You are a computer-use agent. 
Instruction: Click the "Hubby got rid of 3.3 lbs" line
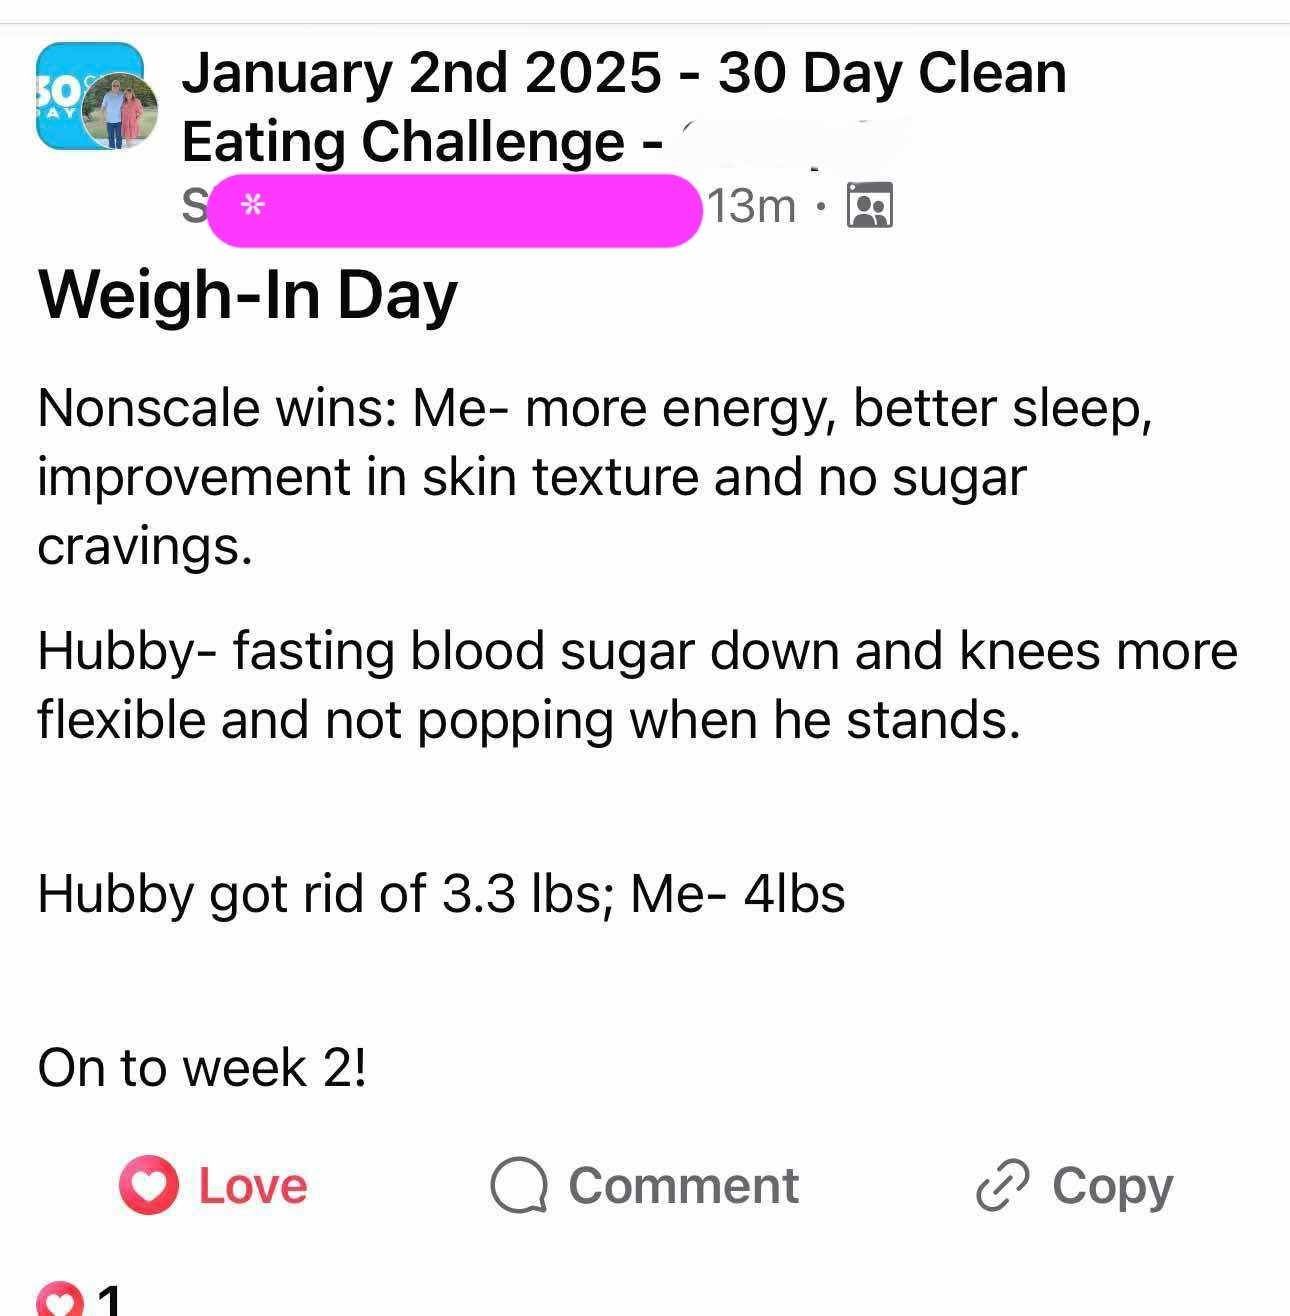[441, 892]
